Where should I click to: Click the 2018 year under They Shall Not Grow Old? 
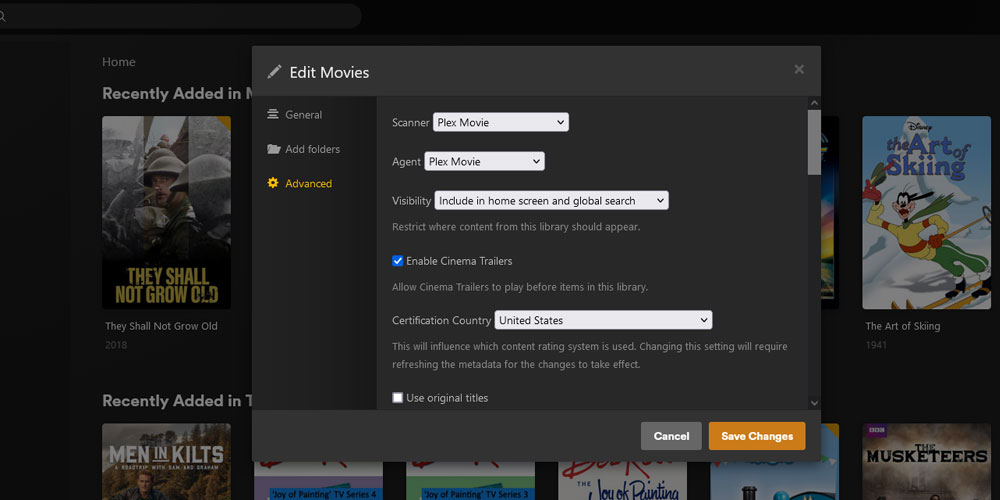click(x=116, y=345)
